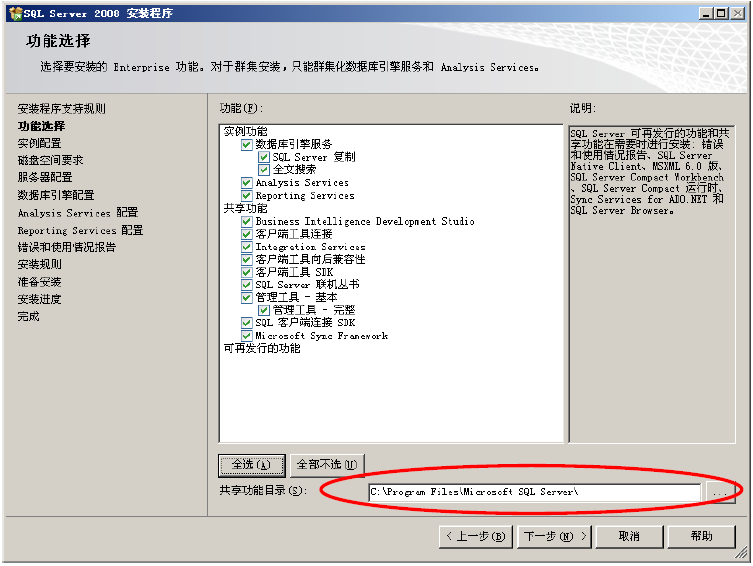
Task: Toggle the SQL 客户端连接 SDK checkbox
Action: point(246,323)
